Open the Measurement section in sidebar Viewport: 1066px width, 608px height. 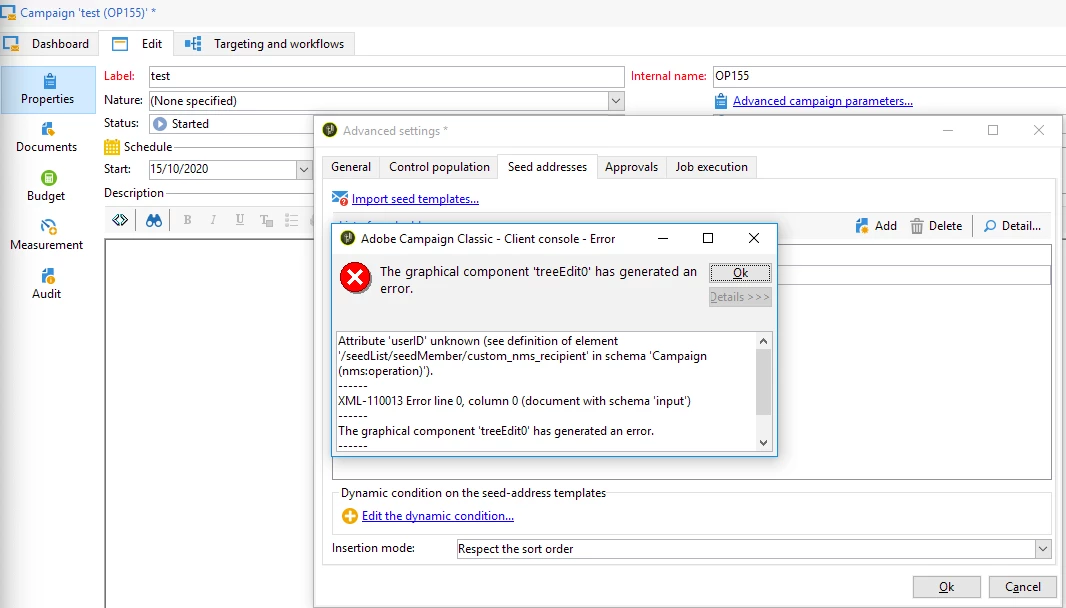(47, 235)
